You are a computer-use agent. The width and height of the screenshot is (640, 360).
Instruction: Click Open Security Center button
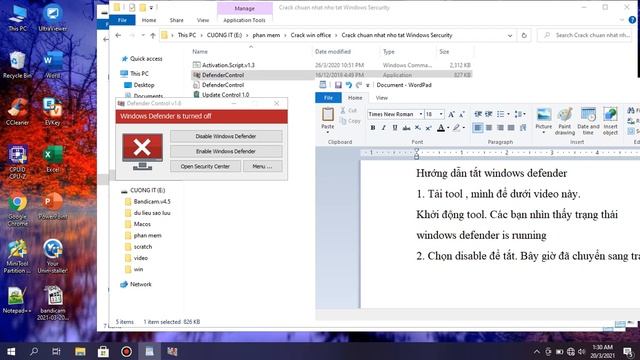205,167
